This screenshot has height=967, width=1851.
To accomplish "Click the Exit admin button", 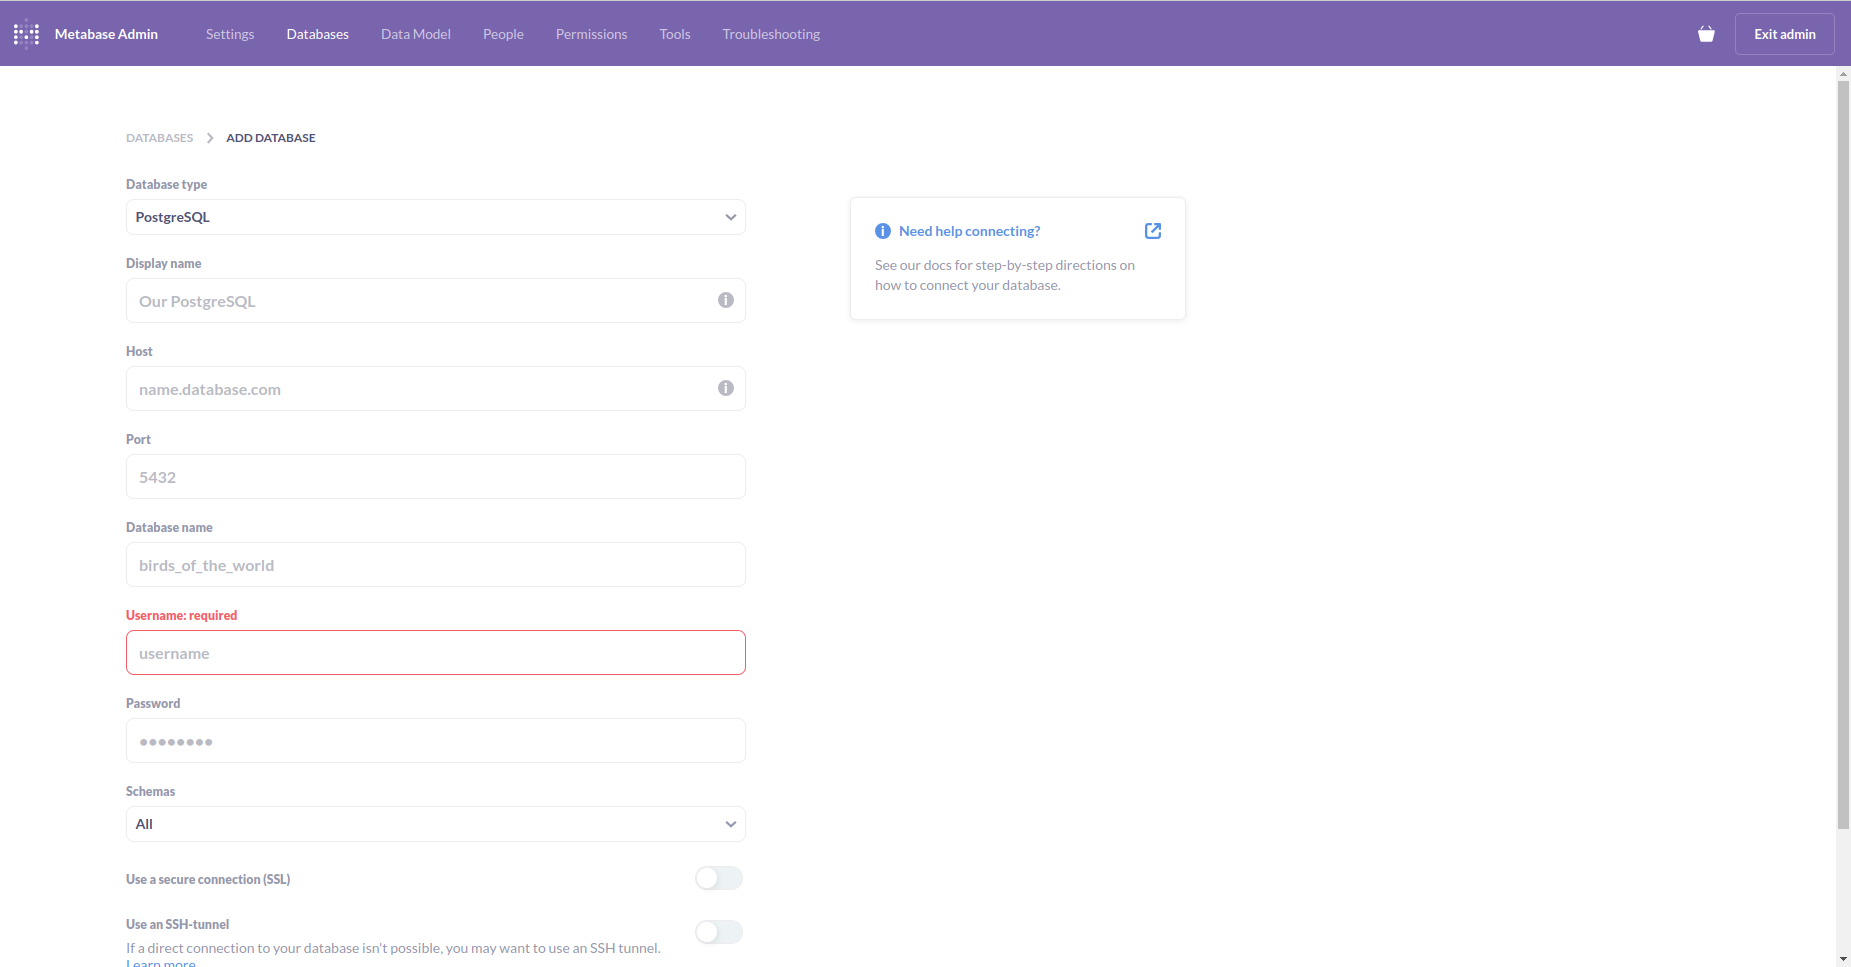I will click(x=1784, y=33).
